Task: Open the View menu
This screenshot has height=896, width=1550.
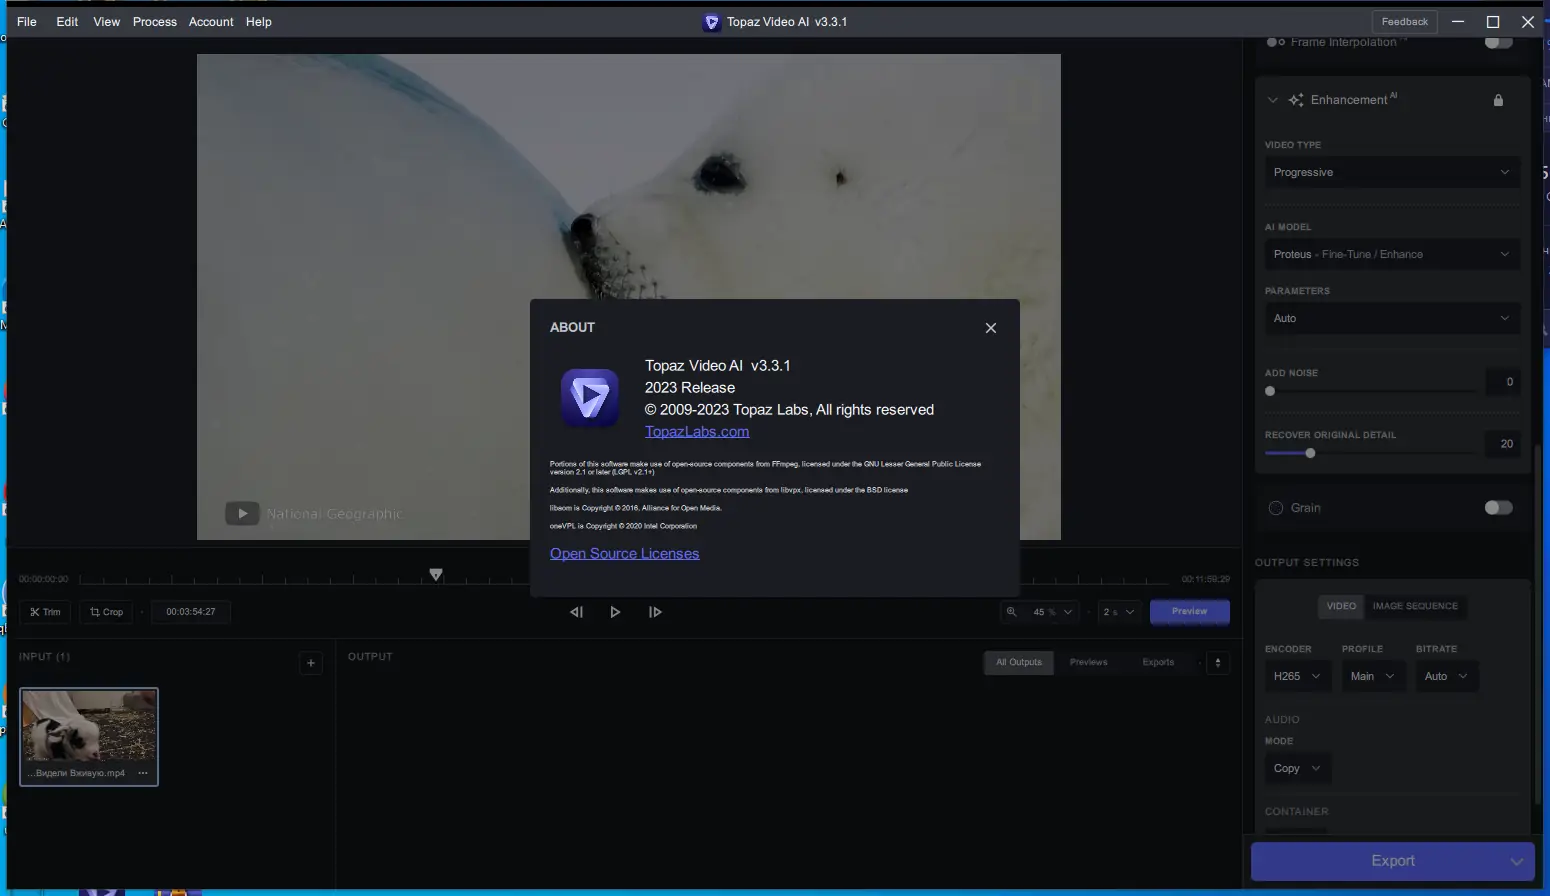Action: [x=107, y=22]
